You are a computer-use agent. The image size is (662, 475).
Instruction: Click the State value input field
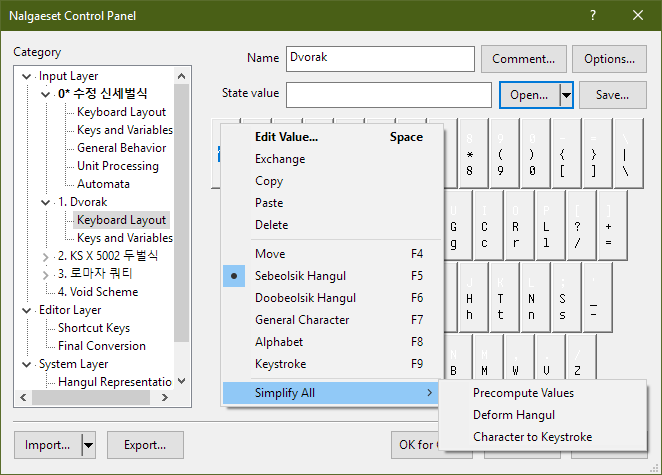388,95
